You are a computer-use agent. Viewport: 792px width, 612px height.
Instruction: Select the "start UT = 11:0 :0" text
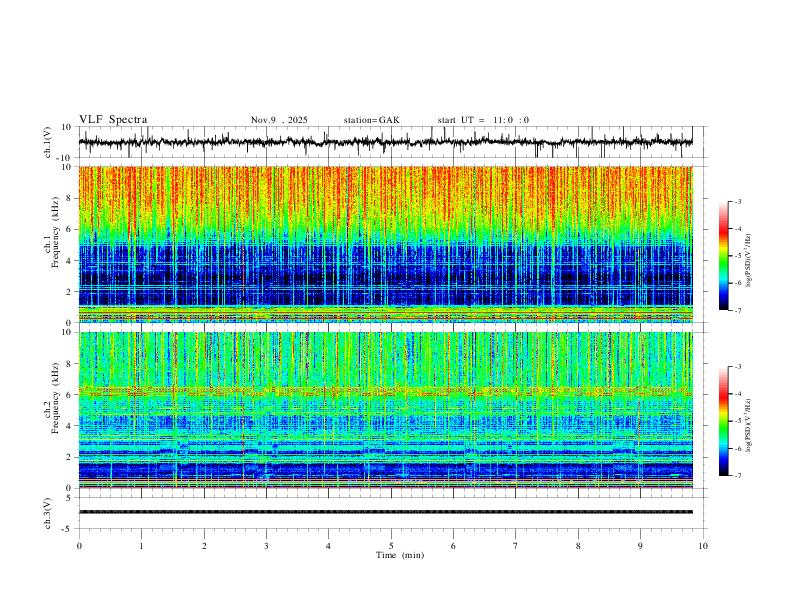[x=483, y=120]
